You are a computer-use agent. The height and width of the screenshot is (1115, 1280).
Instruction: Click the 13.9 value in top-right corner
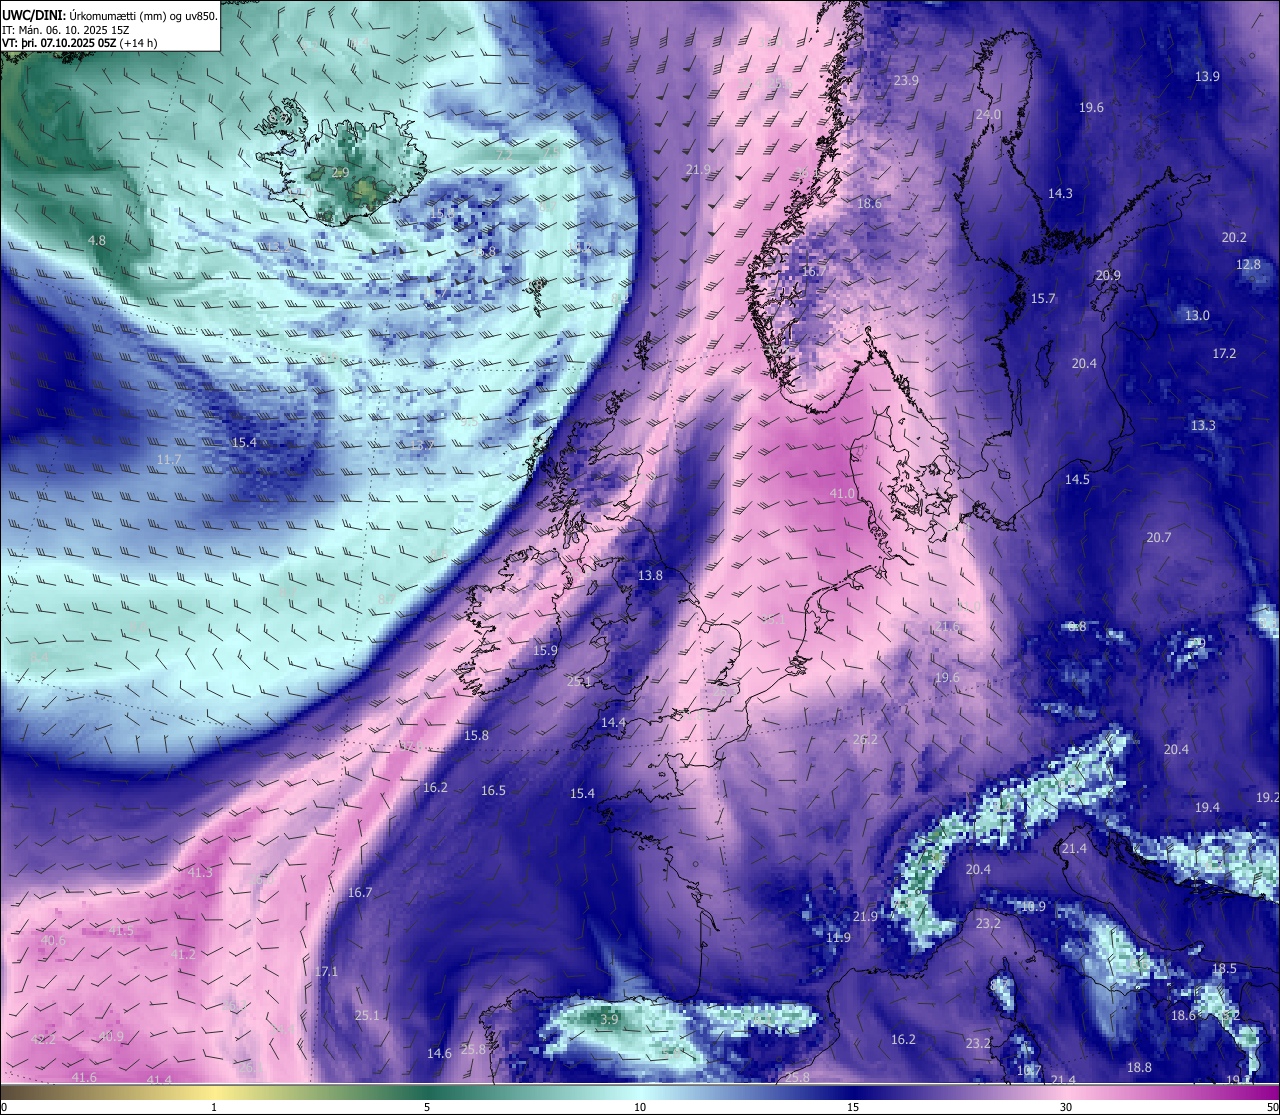(1207, 77)
